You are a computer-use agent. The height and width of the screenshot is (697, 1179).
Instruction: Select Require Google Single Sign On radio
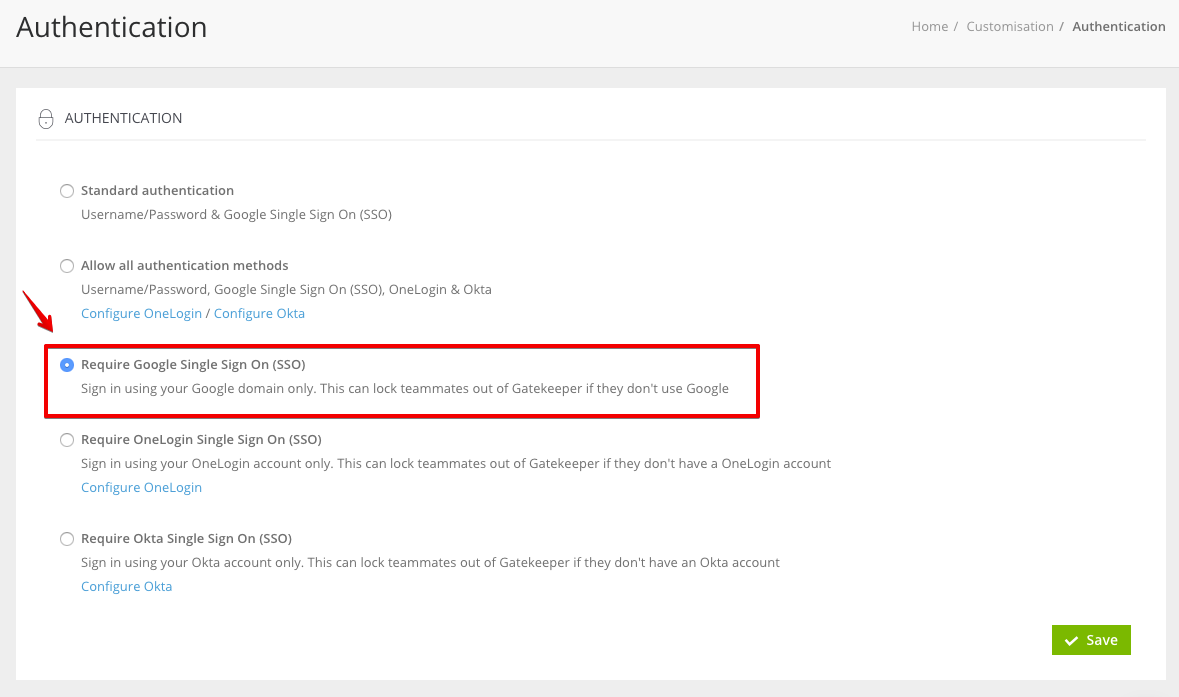pyautogui.click(x=67, y=365)
